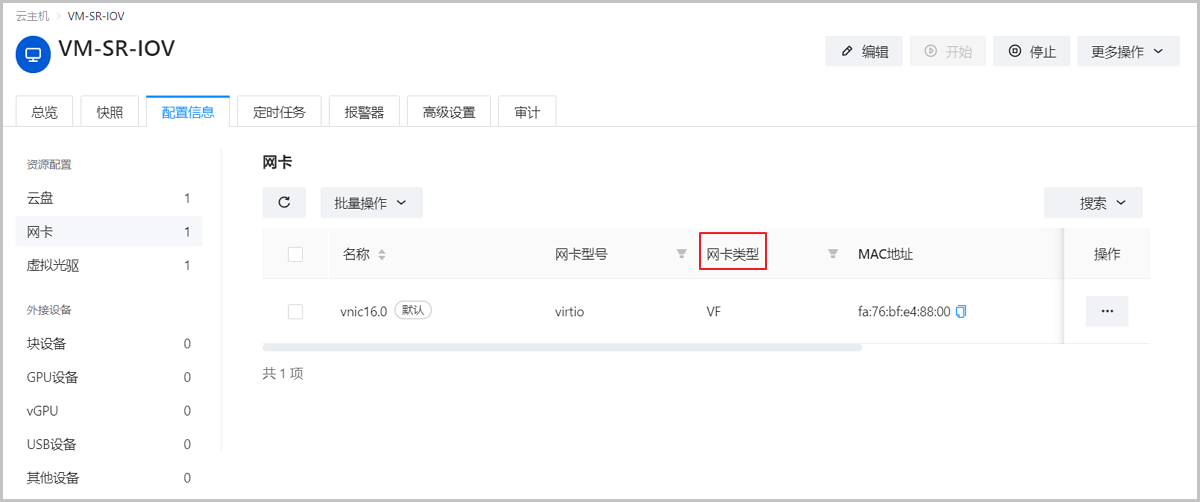The width and height of the screenshot is (1200, 502).
Task: Click the filter icon for 网卡类型 column
Action: (x=832, y=254)
